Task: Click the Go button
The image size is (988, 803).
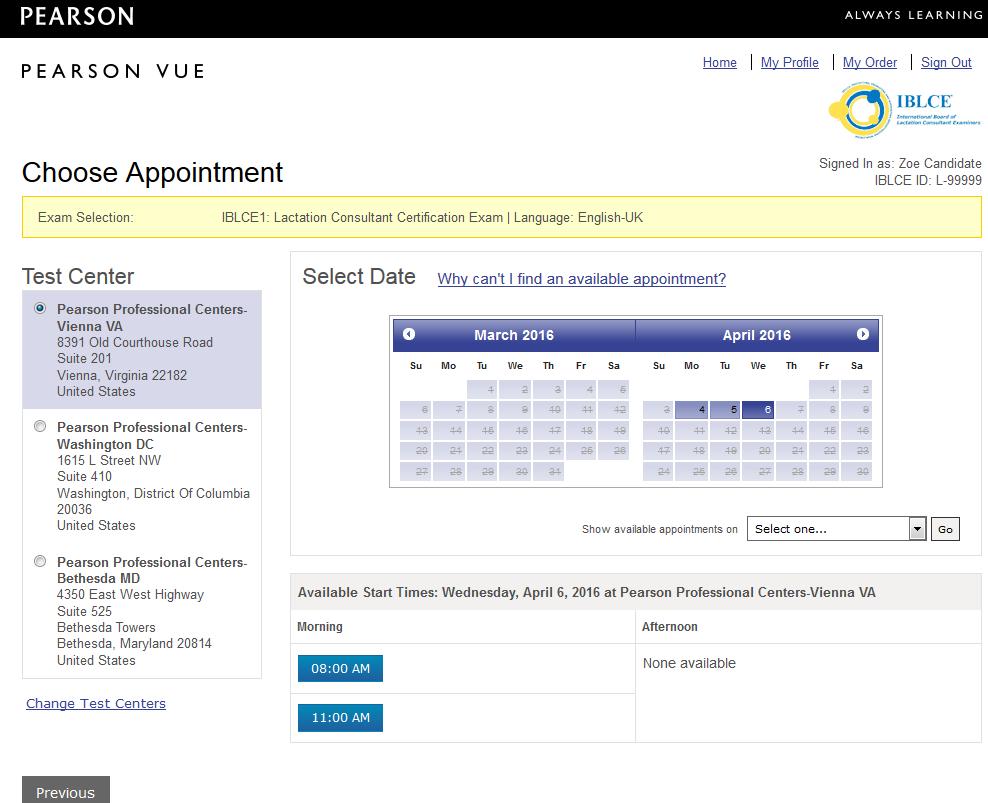Action: [x=945, y=529]
